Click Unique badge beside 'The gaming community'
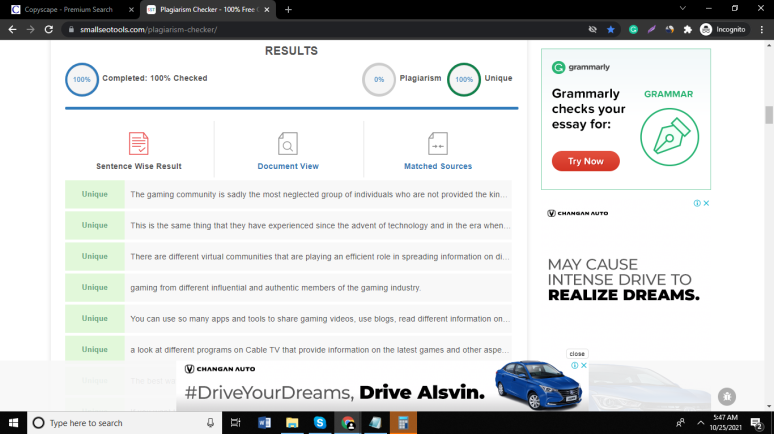 (95, 194)
